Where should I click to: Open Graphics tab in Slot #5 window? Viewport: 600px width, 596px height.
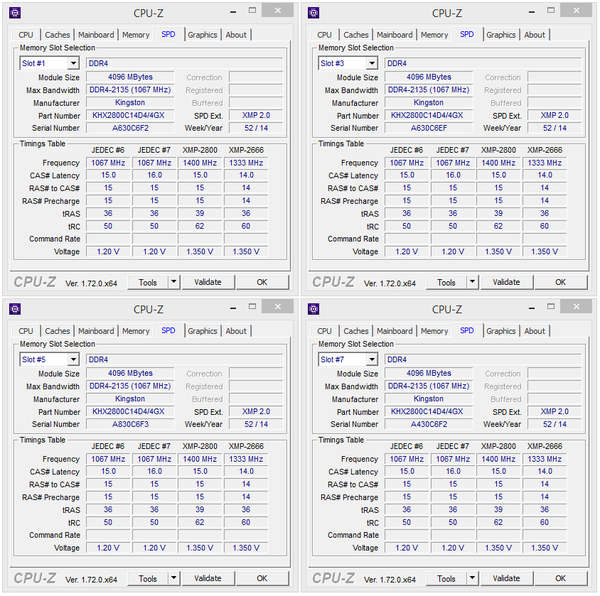tap(202, 331)
